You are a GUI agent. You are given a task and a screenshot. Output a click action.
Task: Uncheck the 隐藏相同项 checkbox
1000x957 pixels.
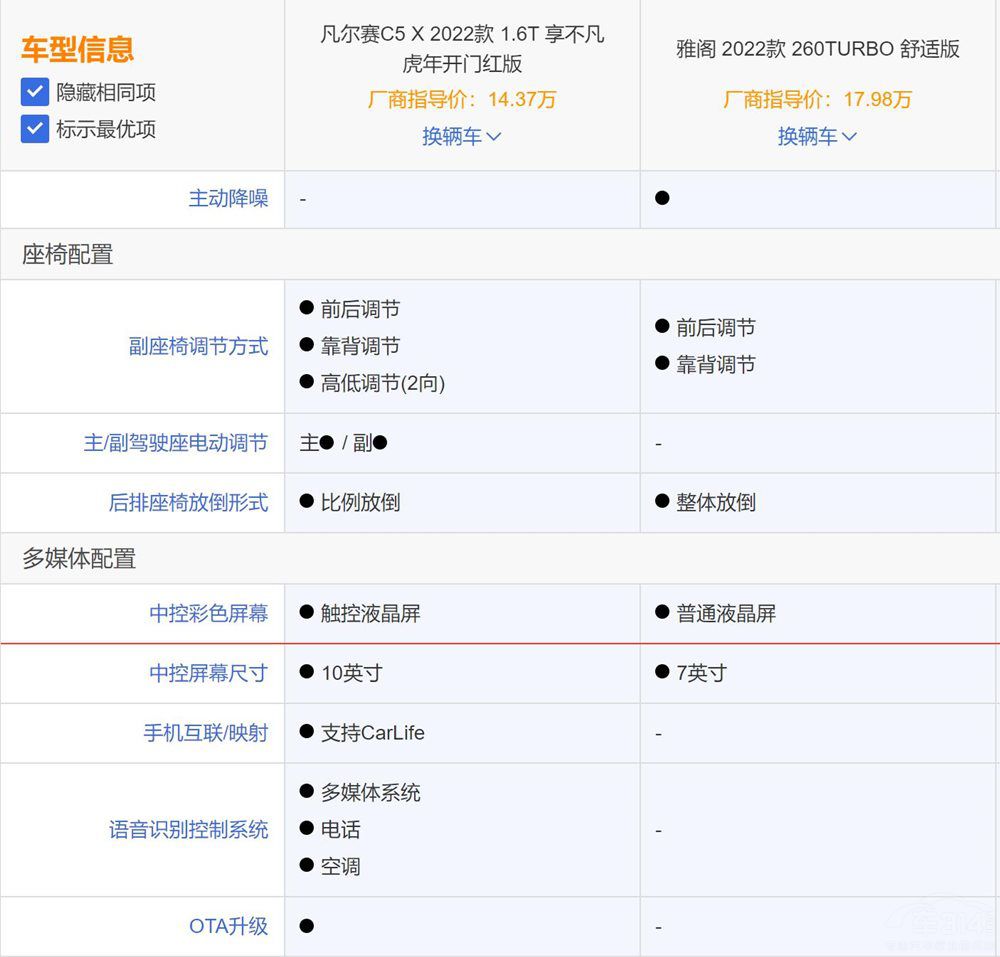(35, 93)
